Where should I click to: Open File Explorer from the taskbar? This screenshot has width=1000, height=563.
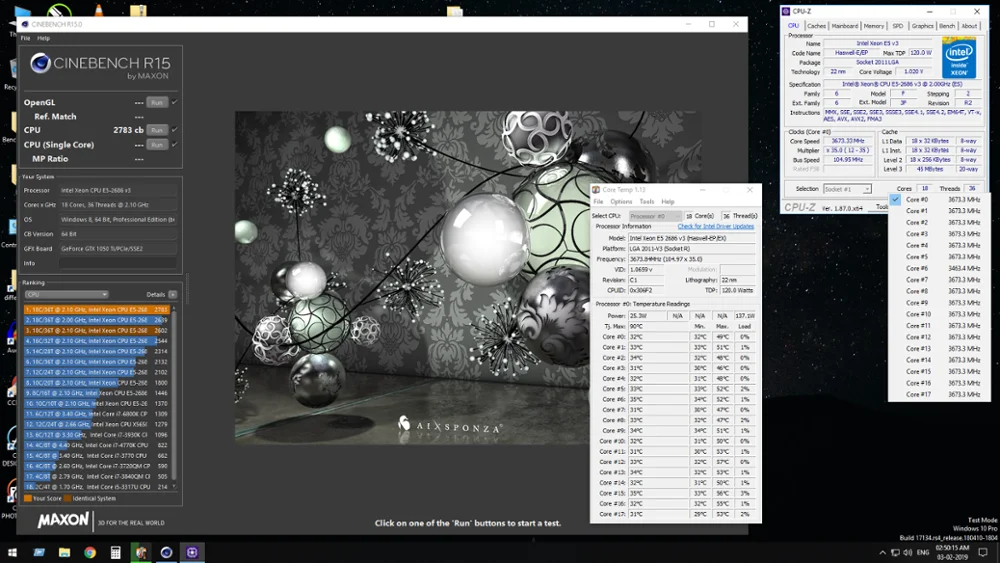65,552
